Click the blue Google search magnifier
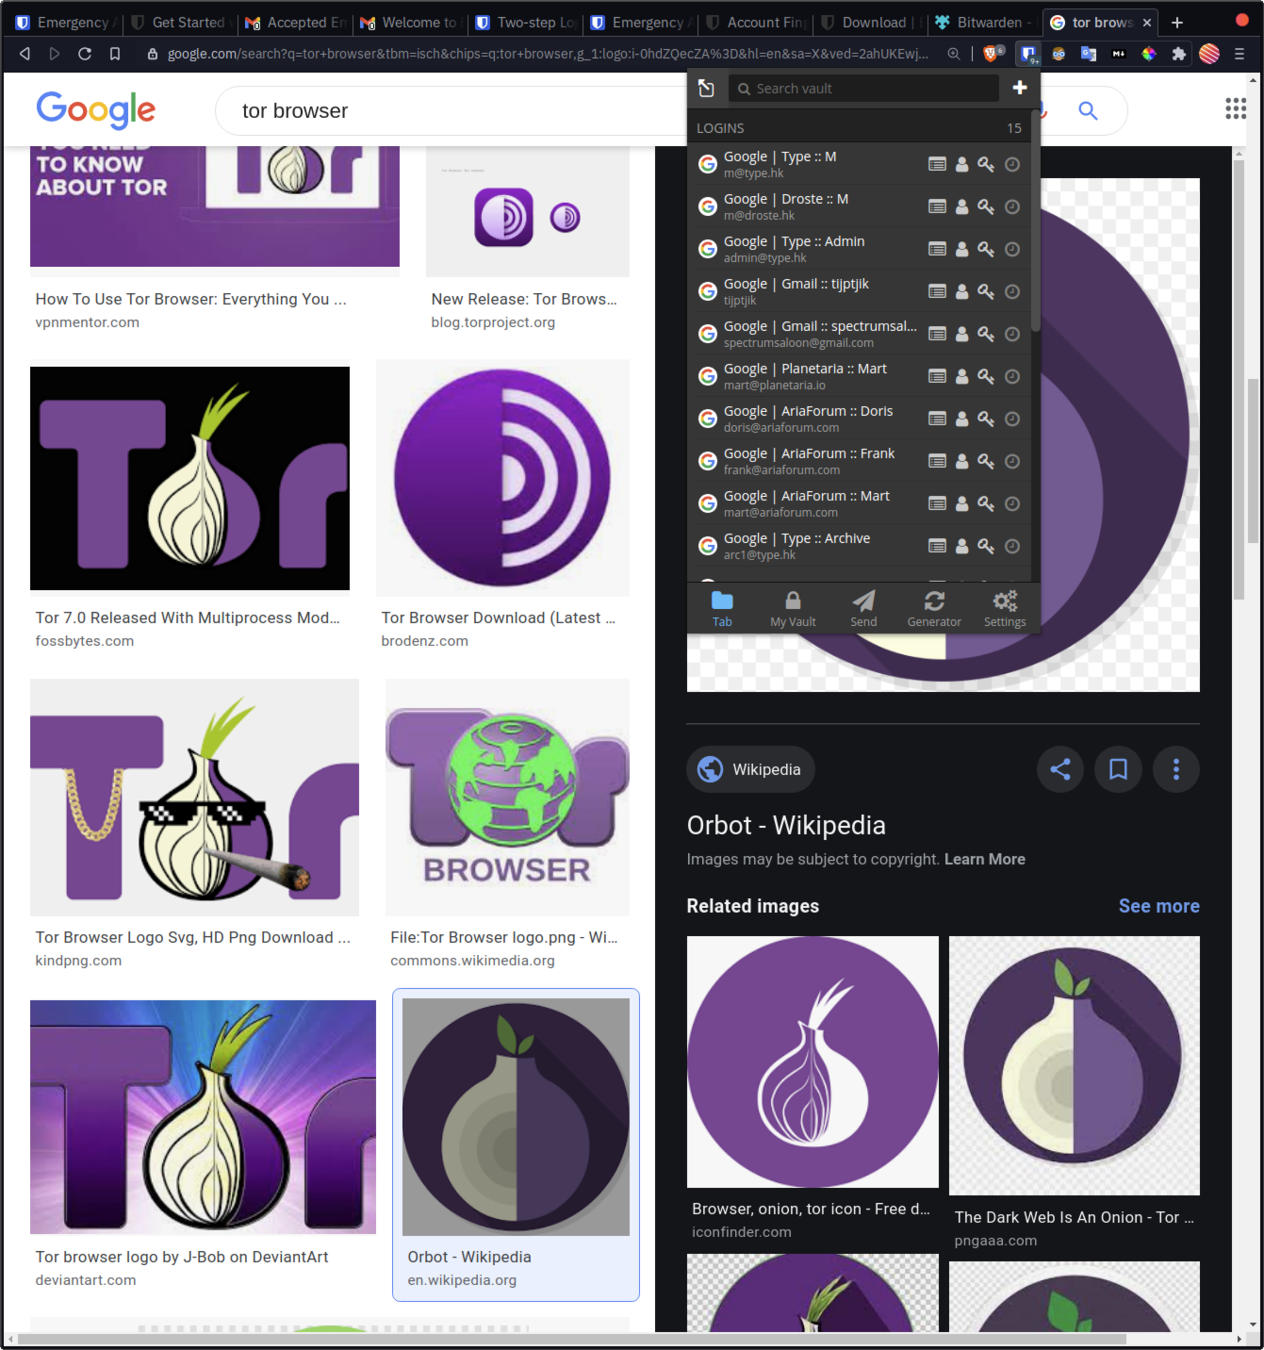 coord(1088,111)
